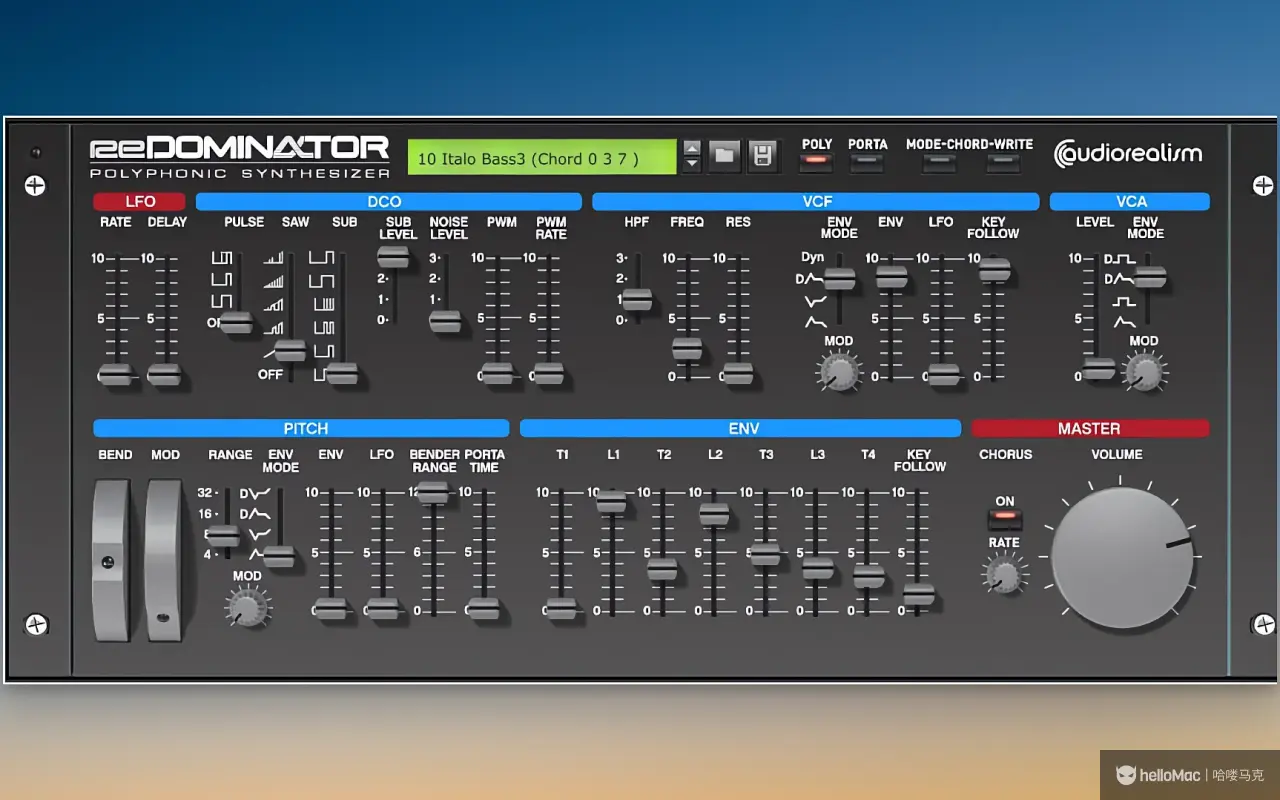Click the VCF ENV MODE selector handle
The height and width of the screenshot is (800, 1280).
840,279
